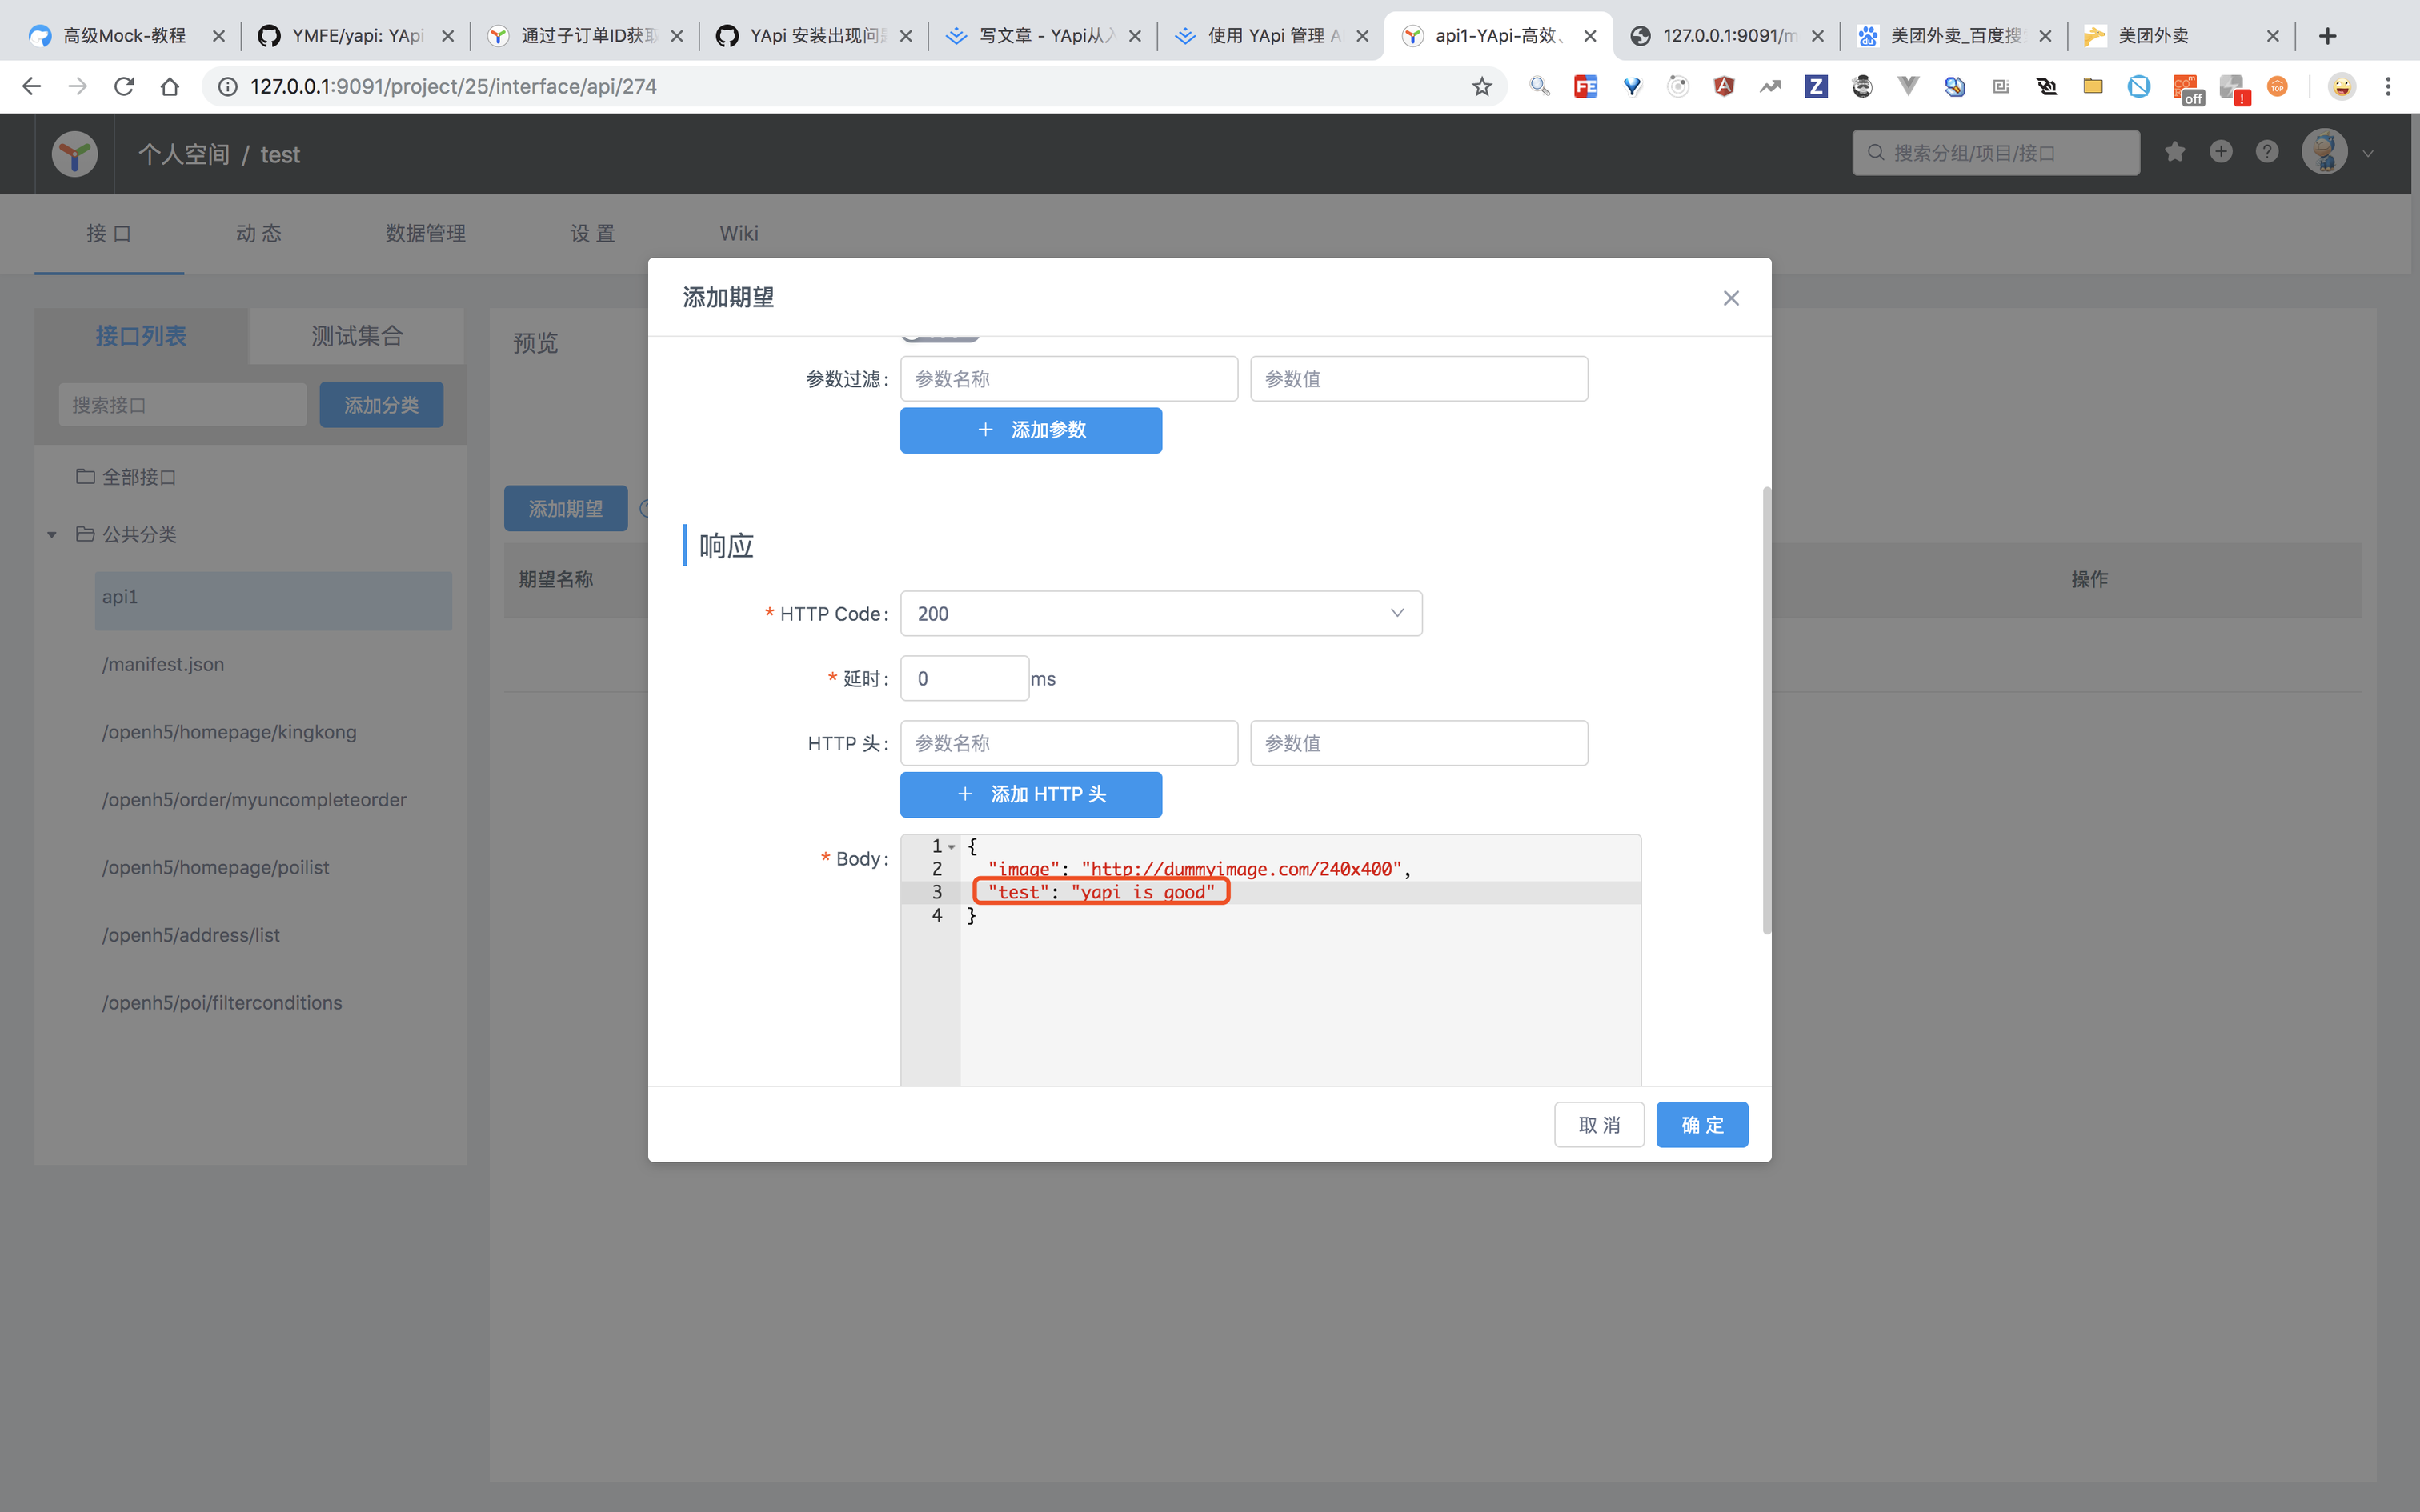Select 全部接口 in the tree
This screenshot has width=2420, height=1512.
point(139,477)
